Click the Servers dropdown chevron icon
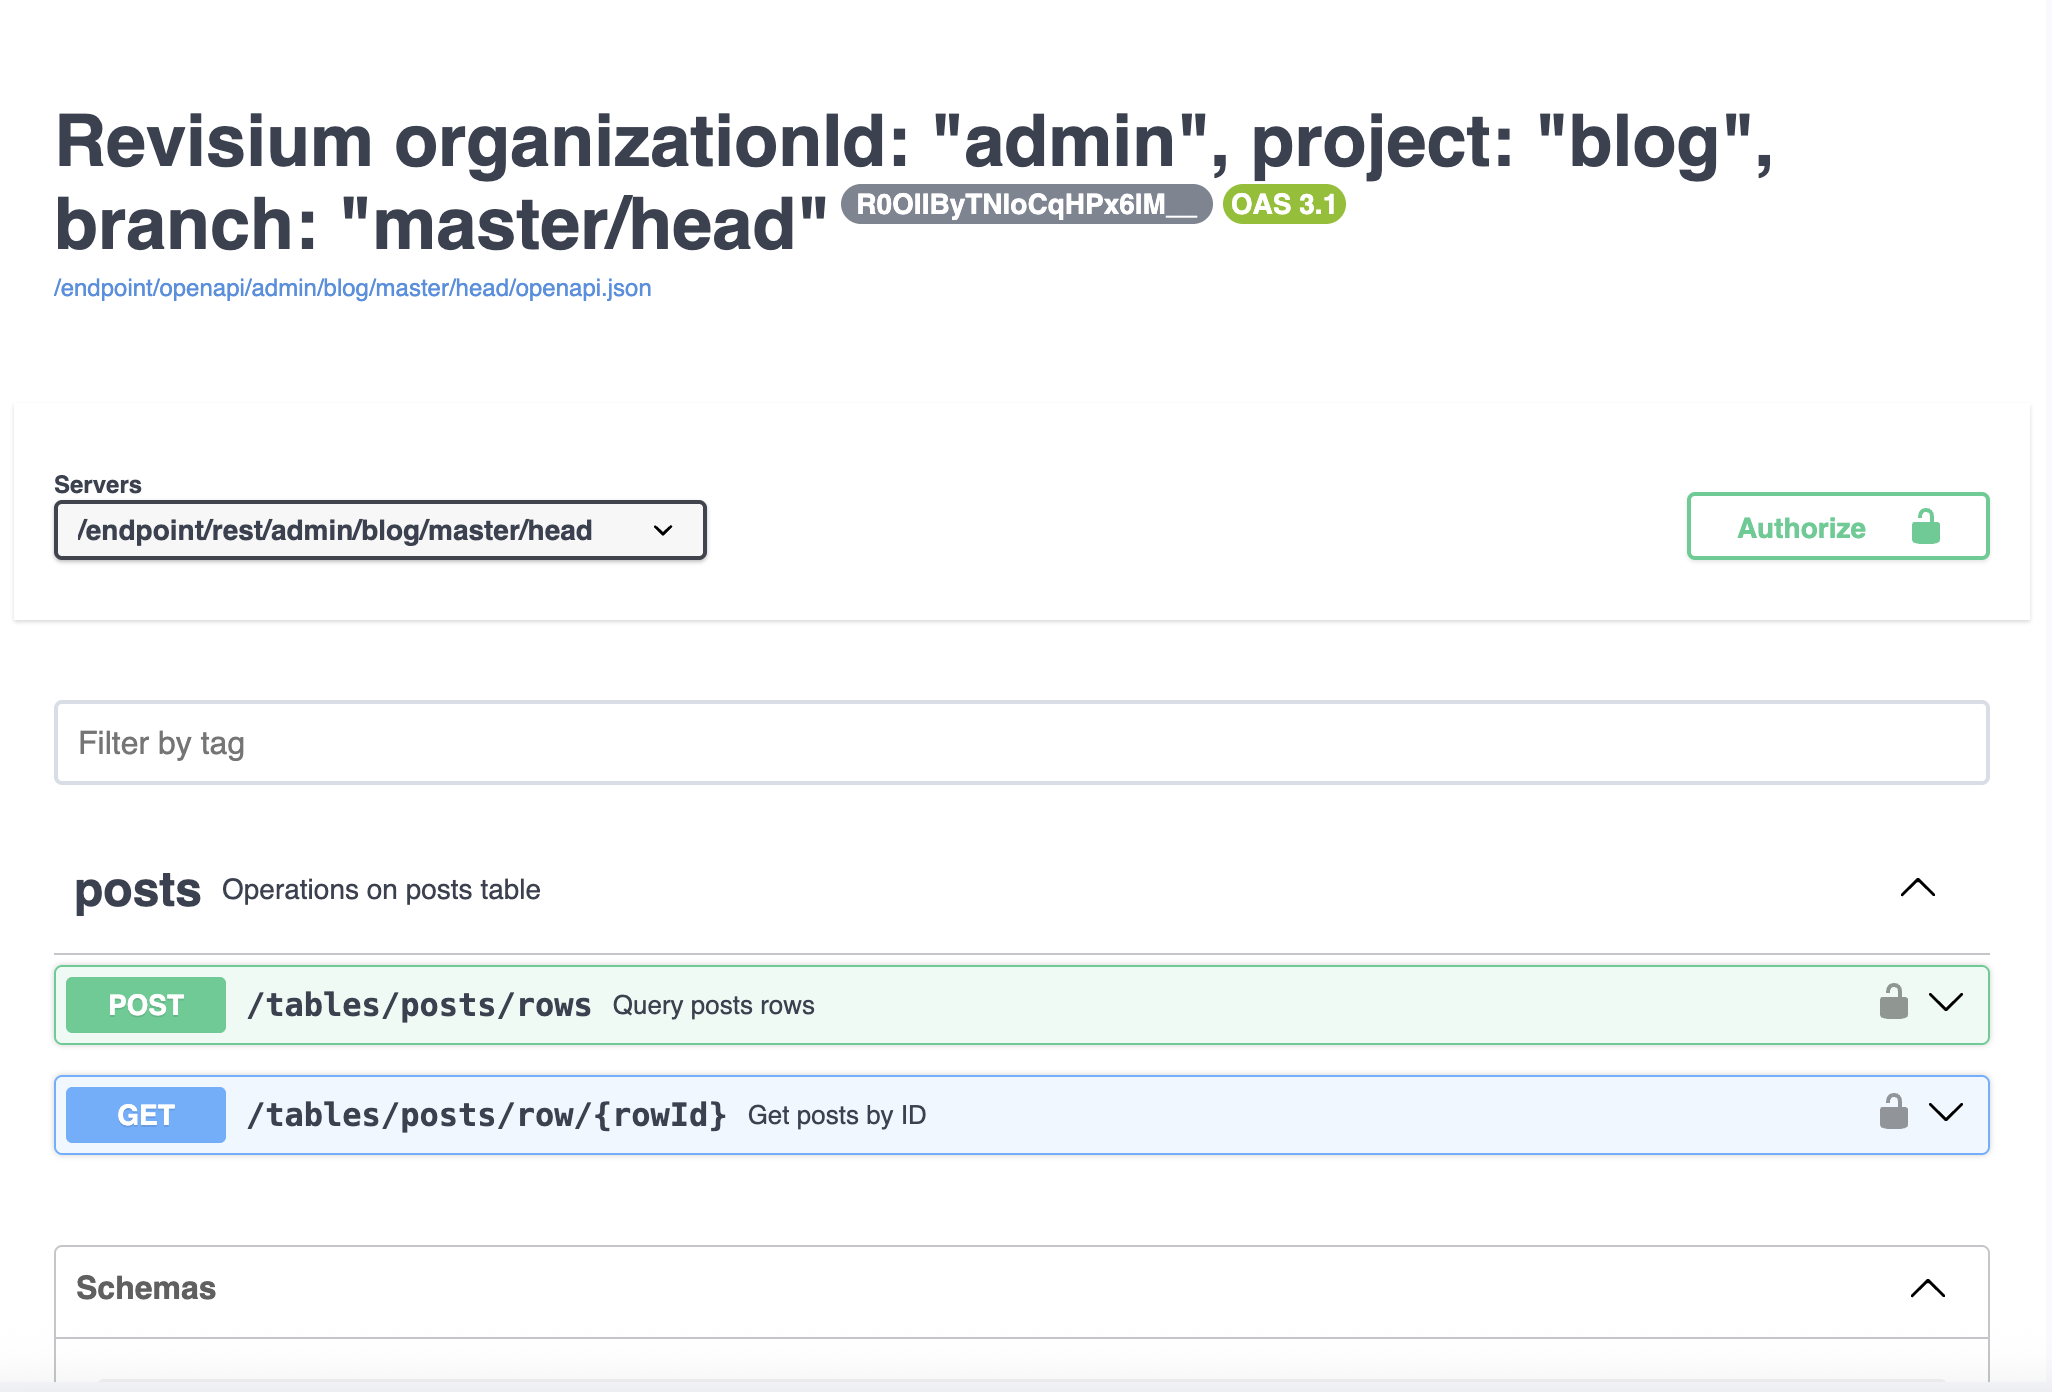Screen dimensions: 2052x1392 (x=663, y=530)
